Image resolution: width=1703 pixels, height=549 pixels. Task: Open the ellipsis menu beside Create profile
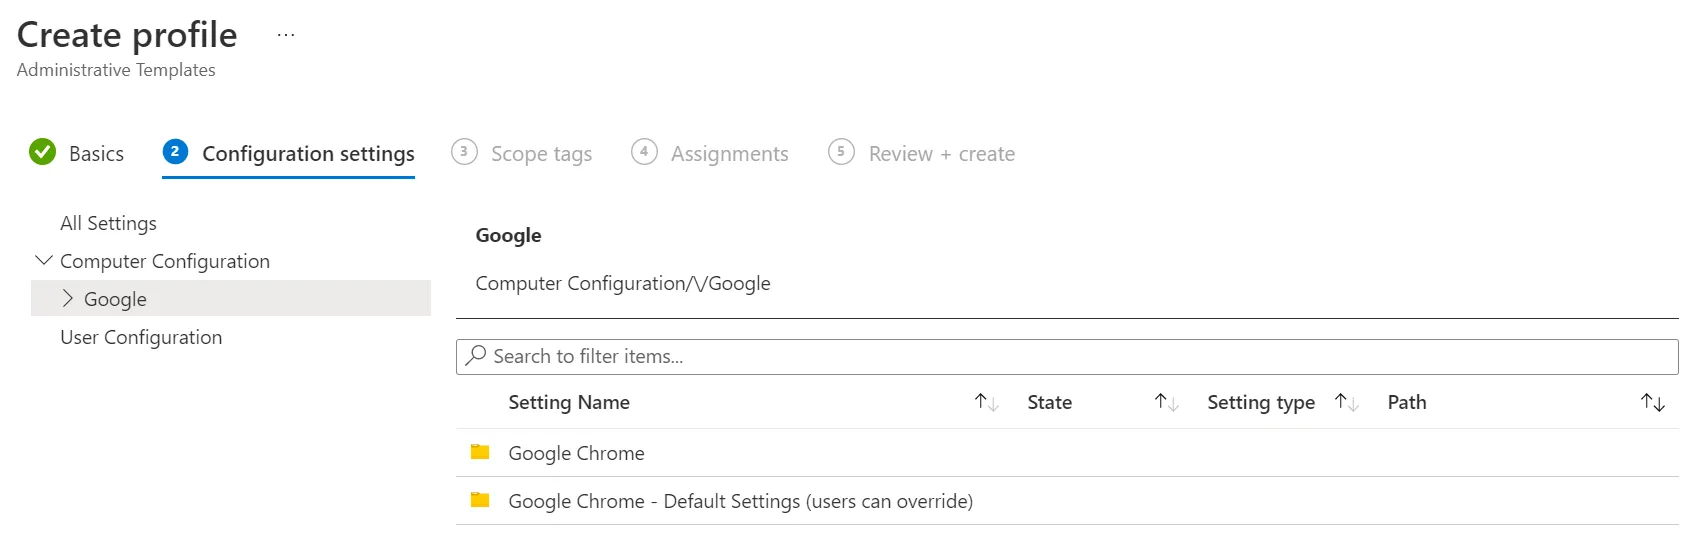[x=286, y=35]
